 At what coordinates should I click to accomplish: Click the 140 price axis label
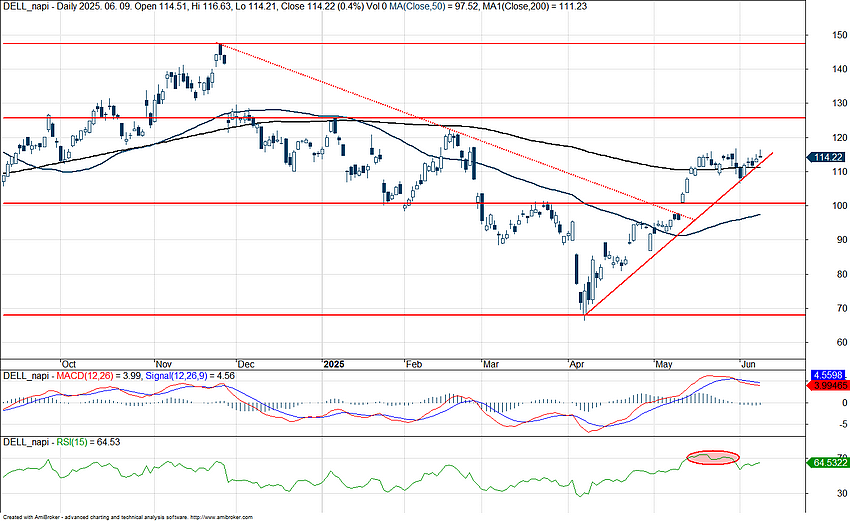(840, 69)
